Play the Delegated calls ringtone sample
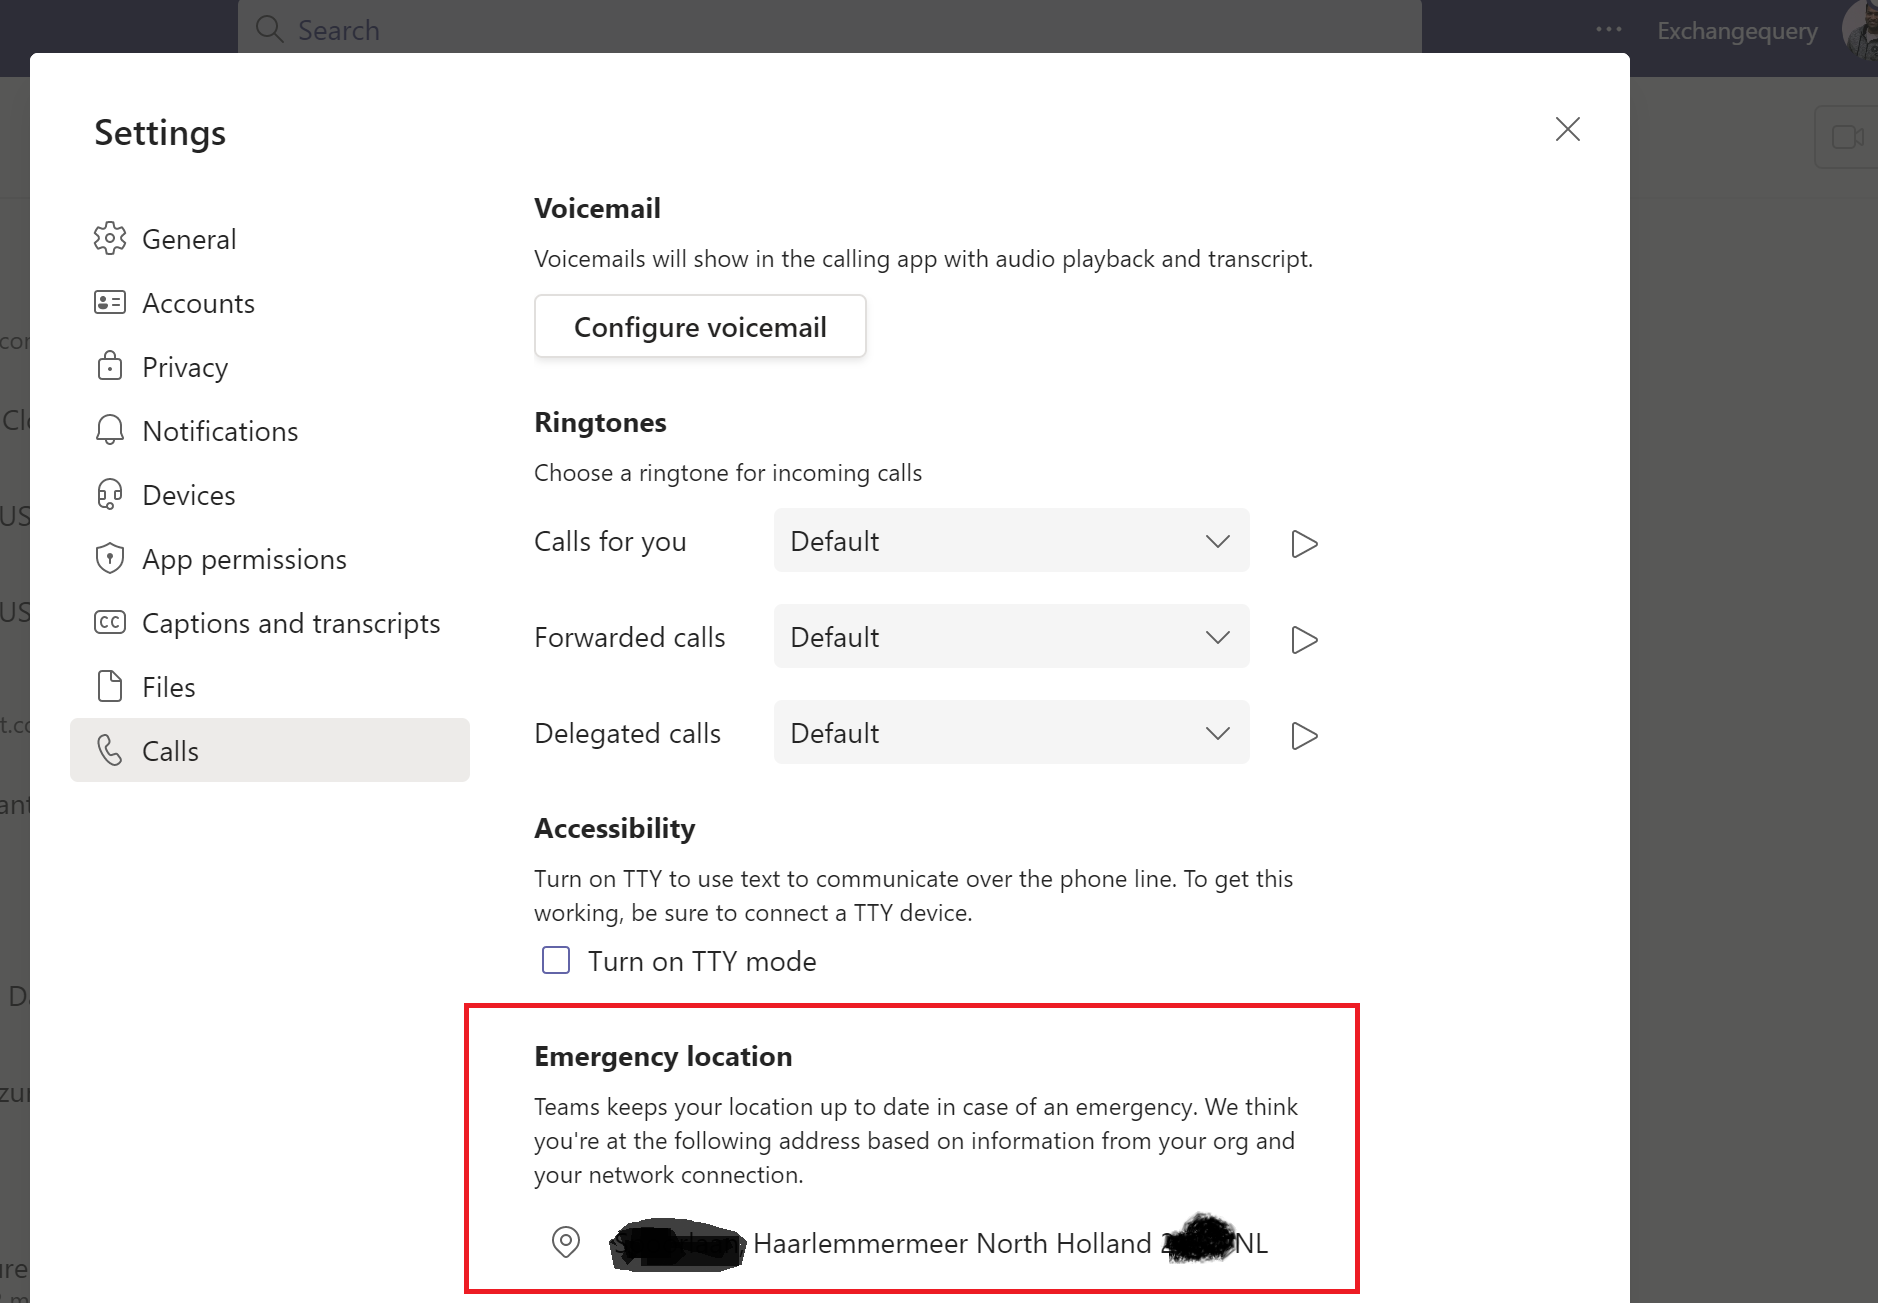The image size is (1878, 1303). [1304, 735]
